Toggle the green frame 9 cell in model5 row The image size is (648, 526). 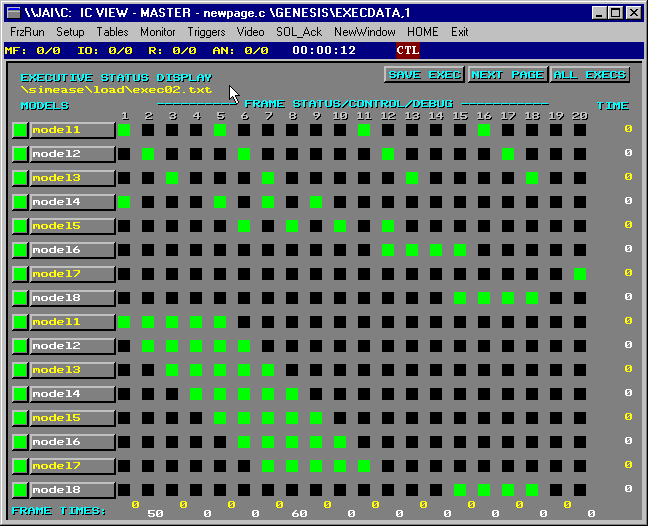(x=316, y=417)
